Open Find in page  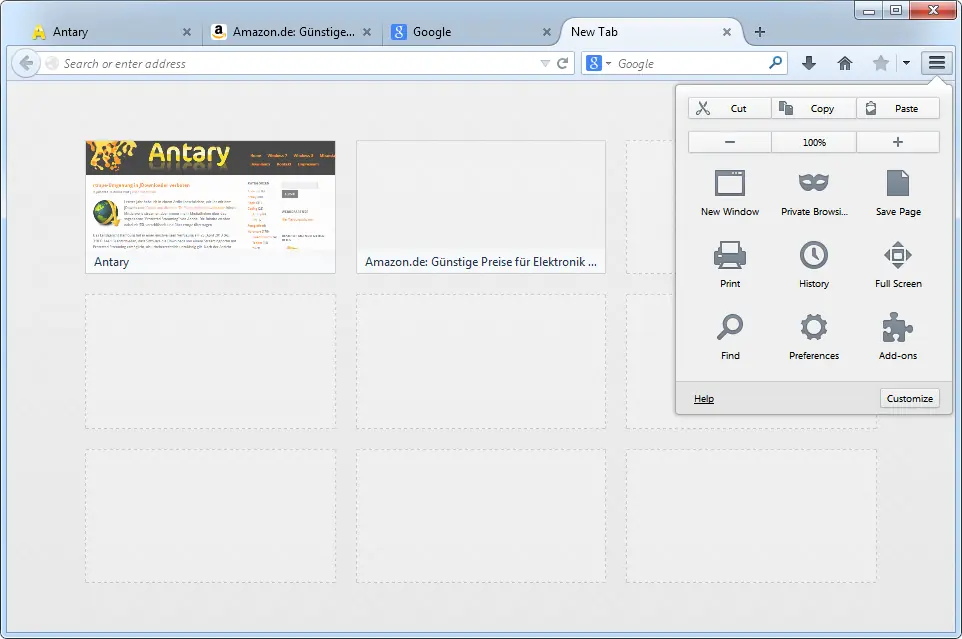pos(729,337)
